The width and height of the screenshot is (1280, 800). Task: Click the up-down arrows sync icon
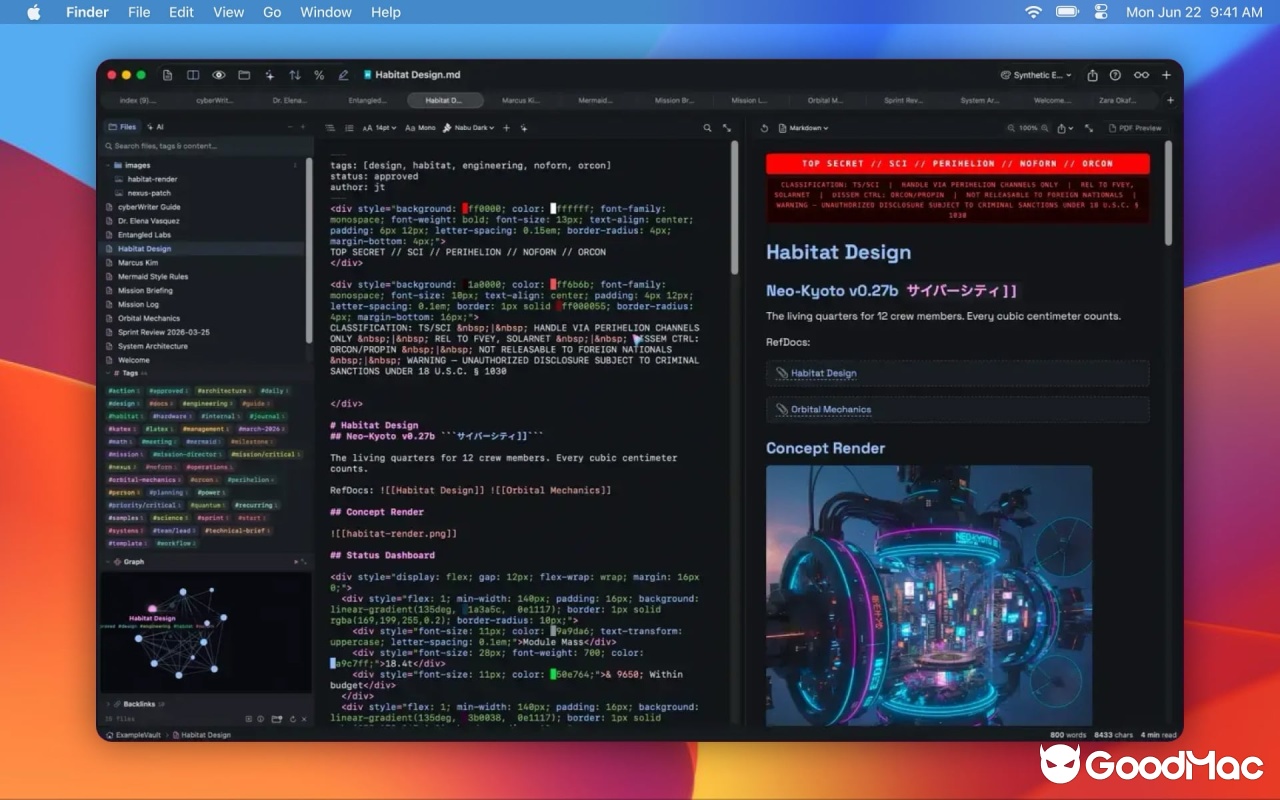pos(295,75)
